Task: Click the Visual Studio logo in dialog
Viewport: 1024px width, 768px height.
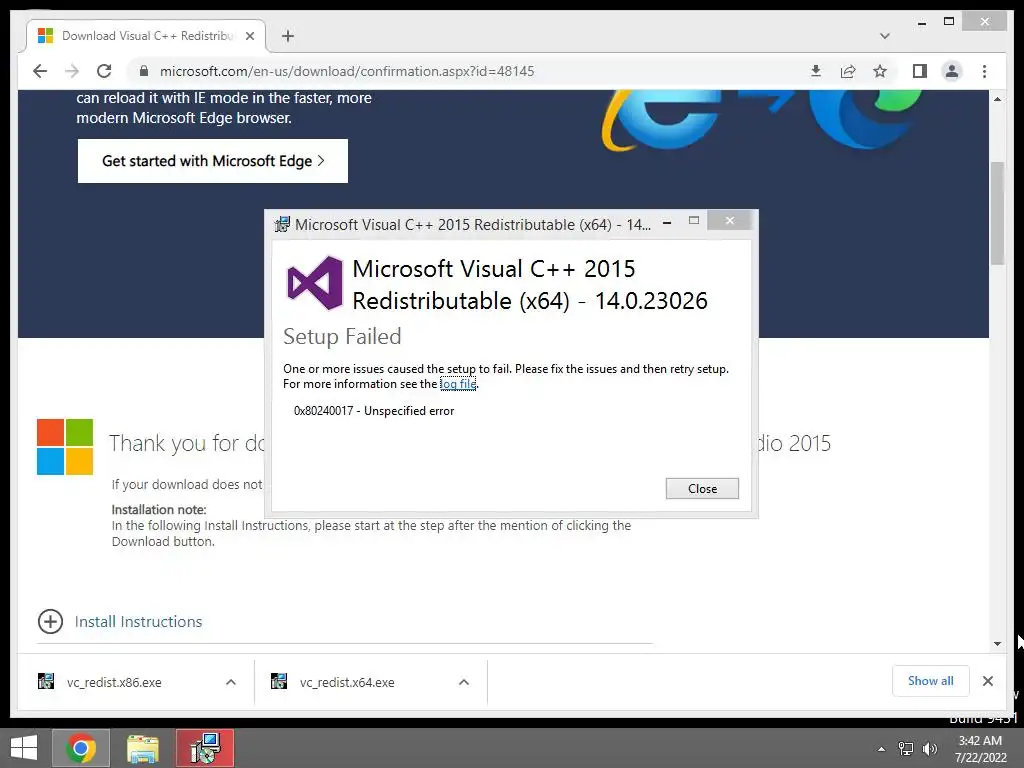Action: click(x=315, y=283)
